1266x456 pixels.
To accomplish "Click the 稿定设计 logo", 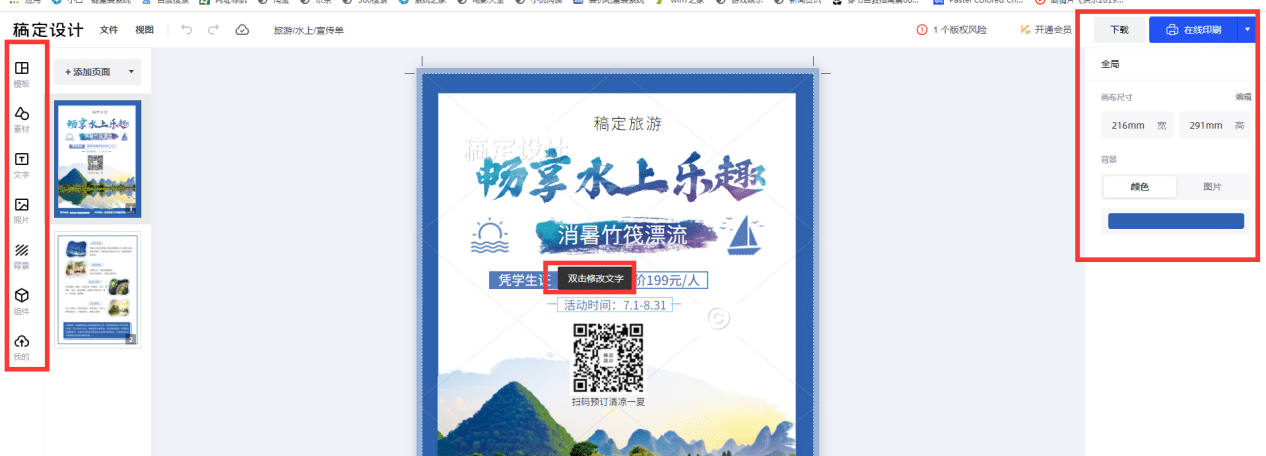I will tap(48, 30).
